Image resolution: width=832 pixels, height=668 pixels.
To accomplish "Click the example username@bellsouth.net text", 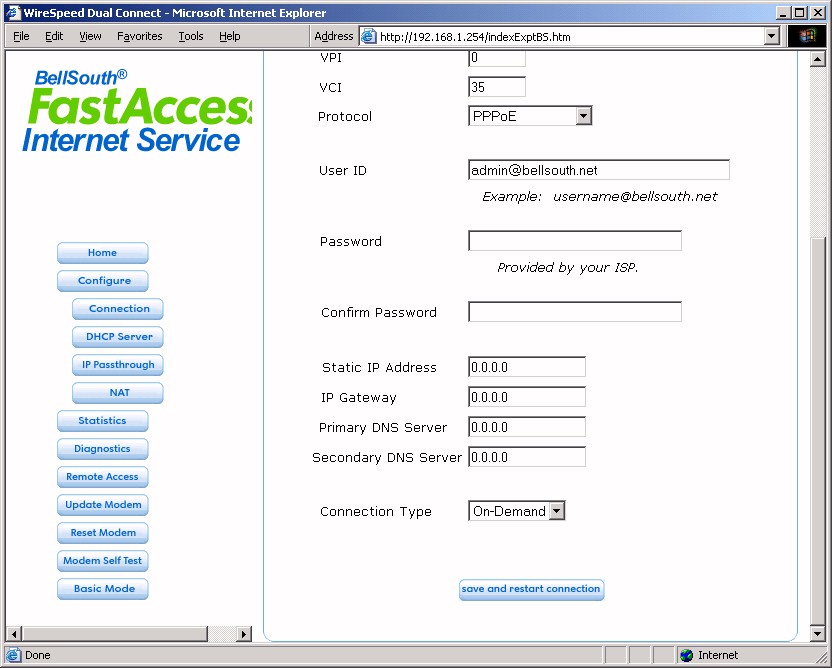I will (635, 197).
